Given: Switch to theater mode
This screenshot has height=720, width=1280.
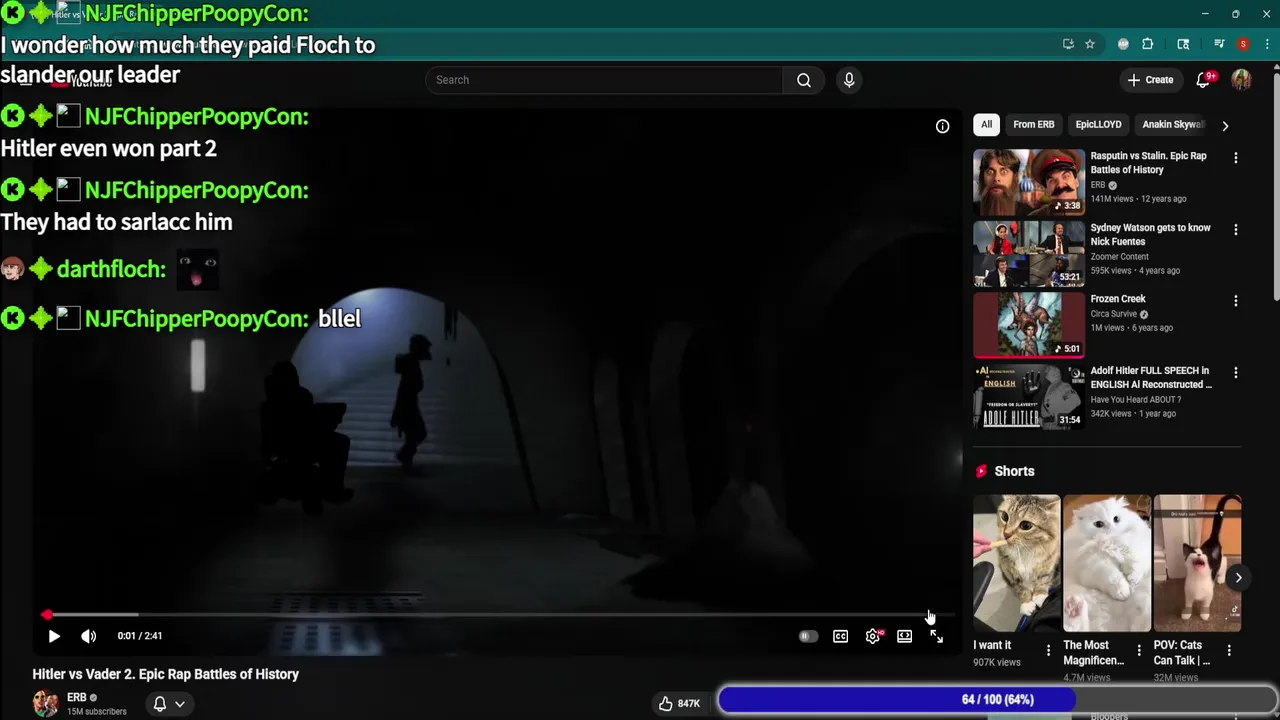Looking at the screenshot, I should tap(904, 636).
